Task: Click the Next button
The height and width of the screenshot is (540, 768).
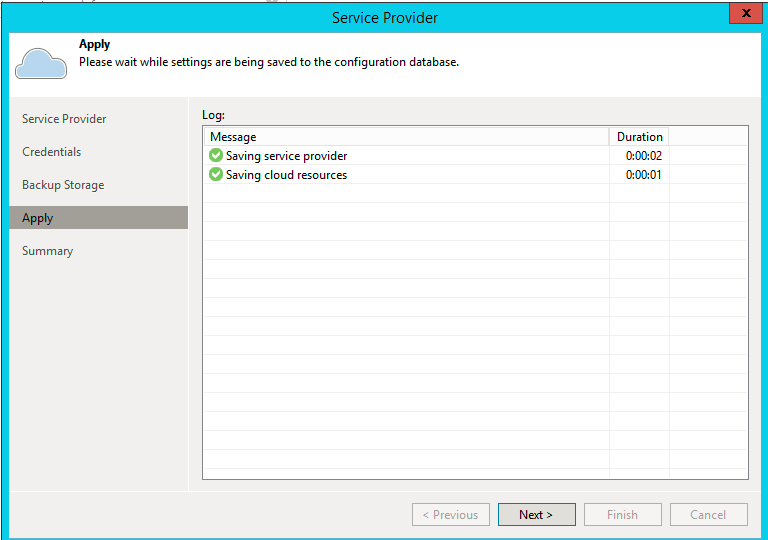Action: [537, 515]
